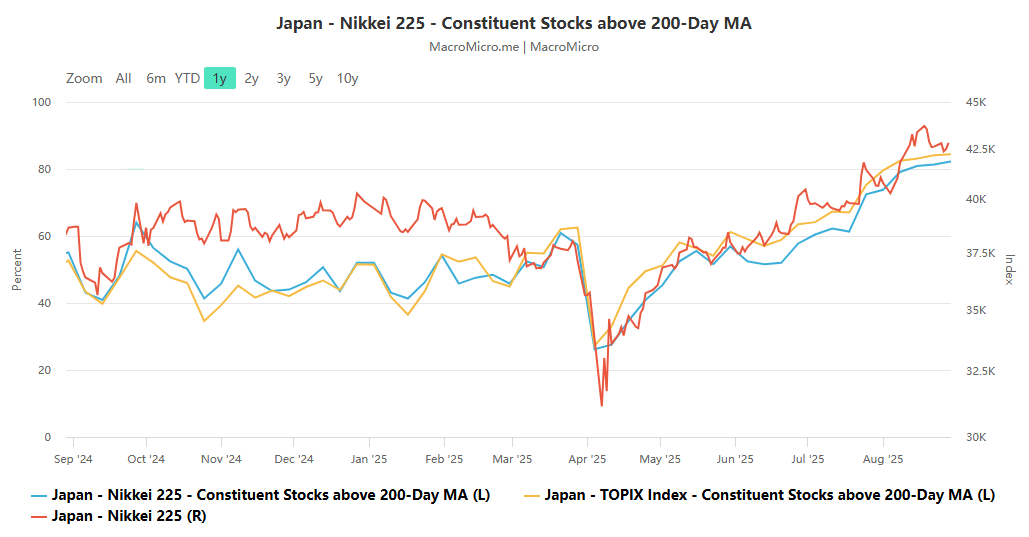Click the red Nikkei 225 legend marker
Image resolution: width=1029 pixels, height=537 pixels.
39,516
